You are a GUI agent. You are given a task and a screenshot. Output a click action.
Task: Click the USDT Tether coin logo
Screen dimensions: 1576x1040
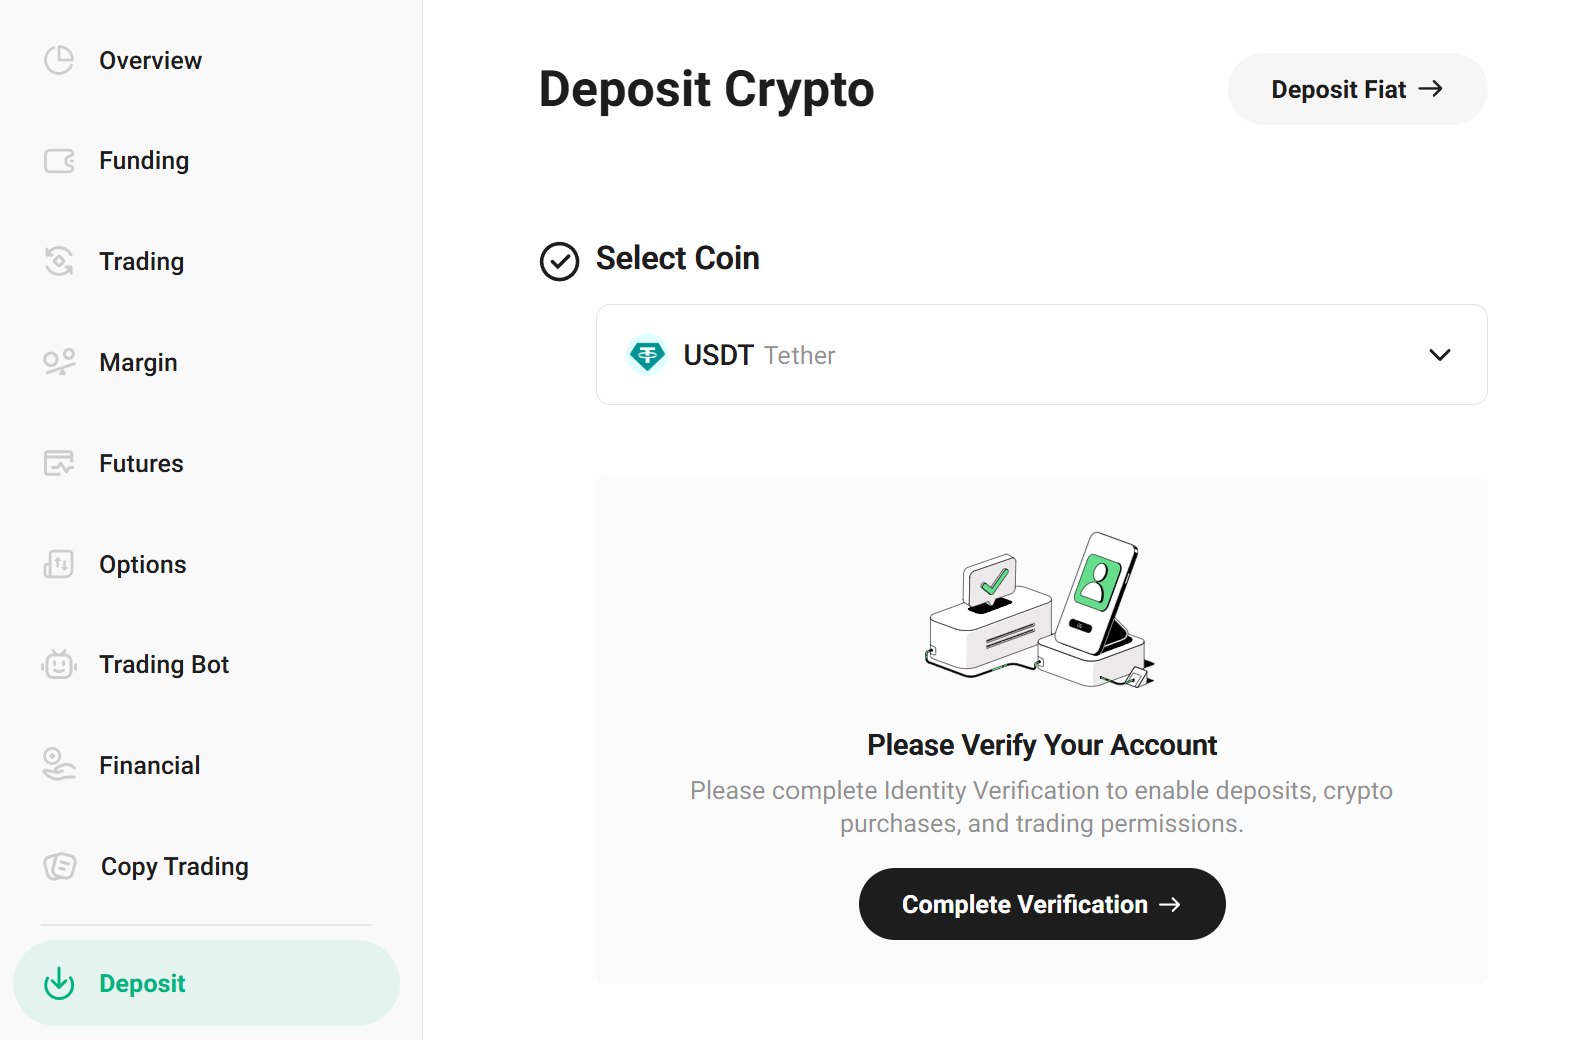pyautogui.click(x=648, y=355)
